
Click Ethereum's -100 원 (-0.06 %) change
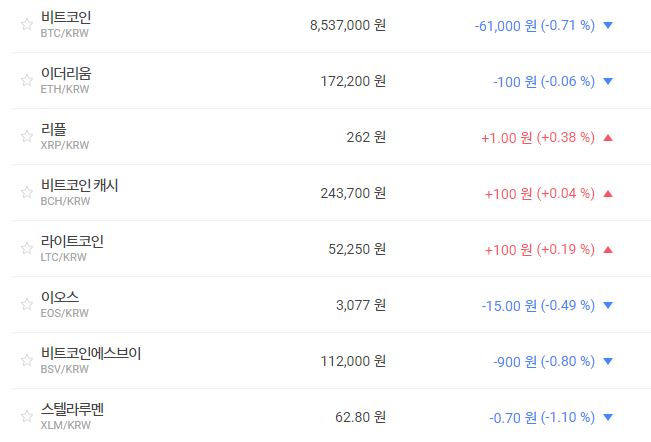click(x=544, y=81)
